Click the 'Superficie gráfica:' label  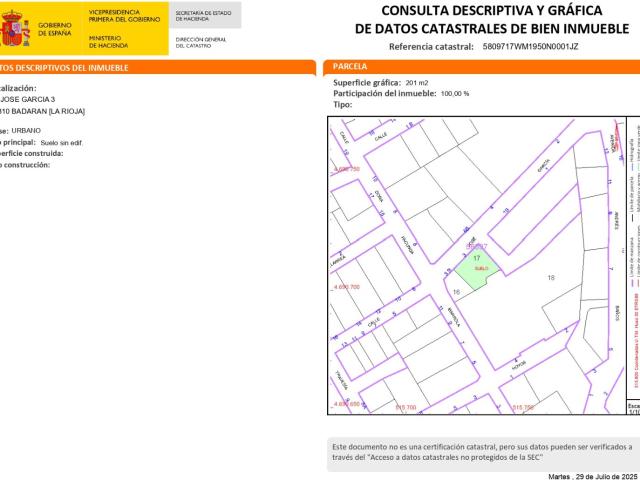[x=367, y=82]
